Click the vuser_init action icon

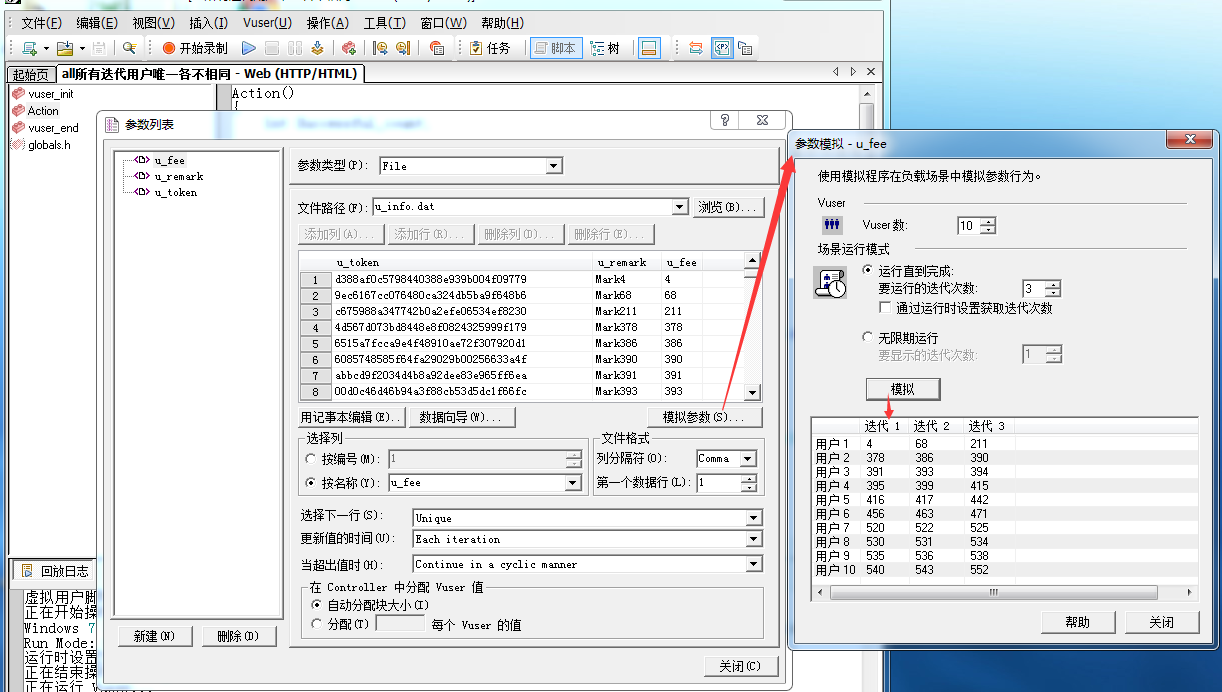[18, 94]
